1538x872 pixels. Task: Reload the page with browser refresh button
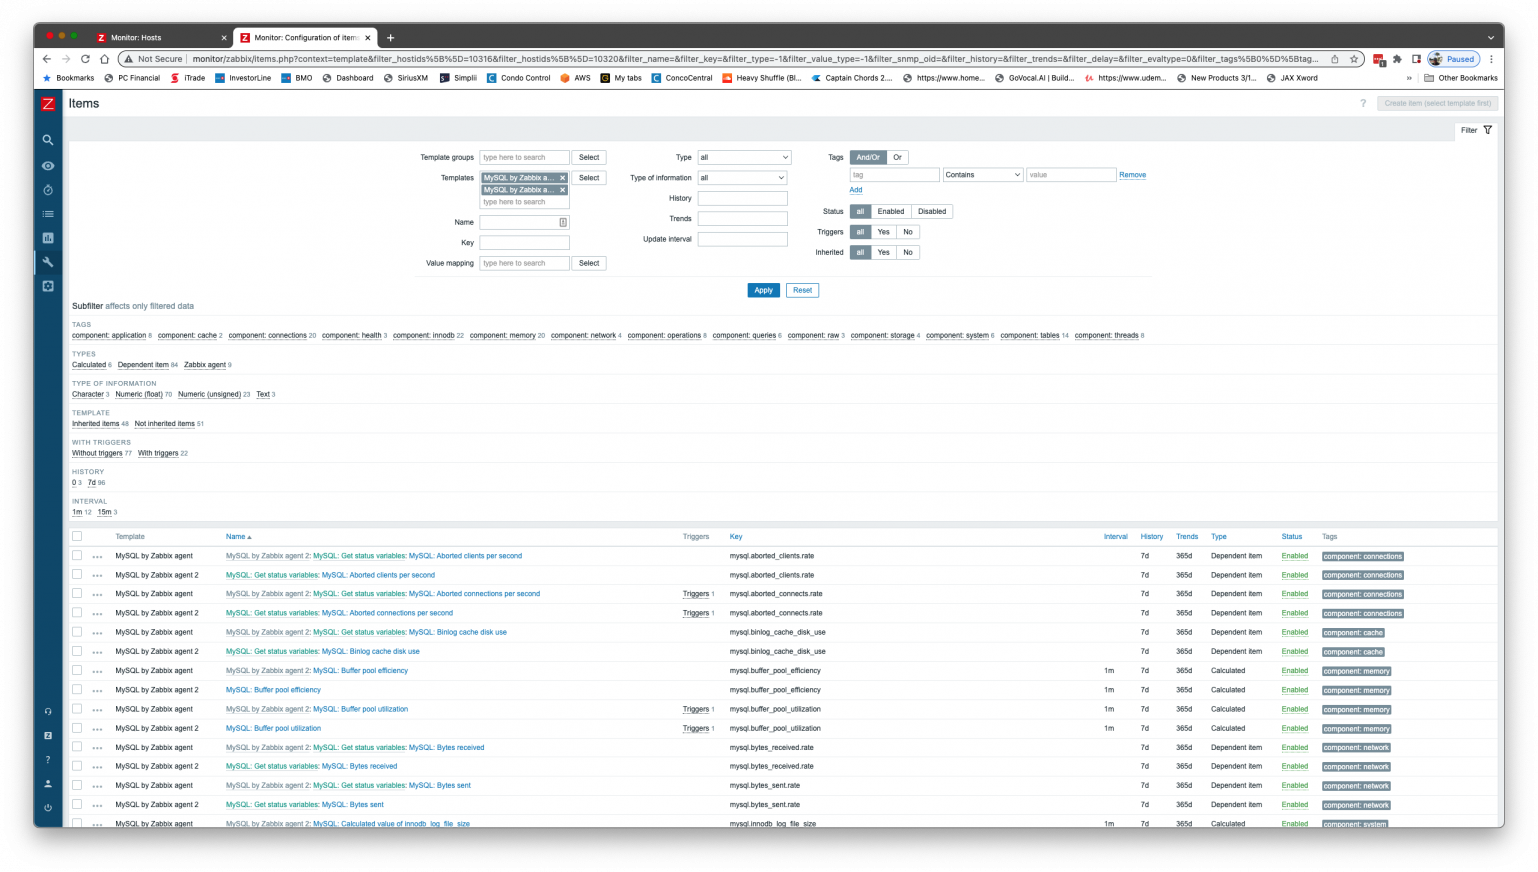[85, 59]
